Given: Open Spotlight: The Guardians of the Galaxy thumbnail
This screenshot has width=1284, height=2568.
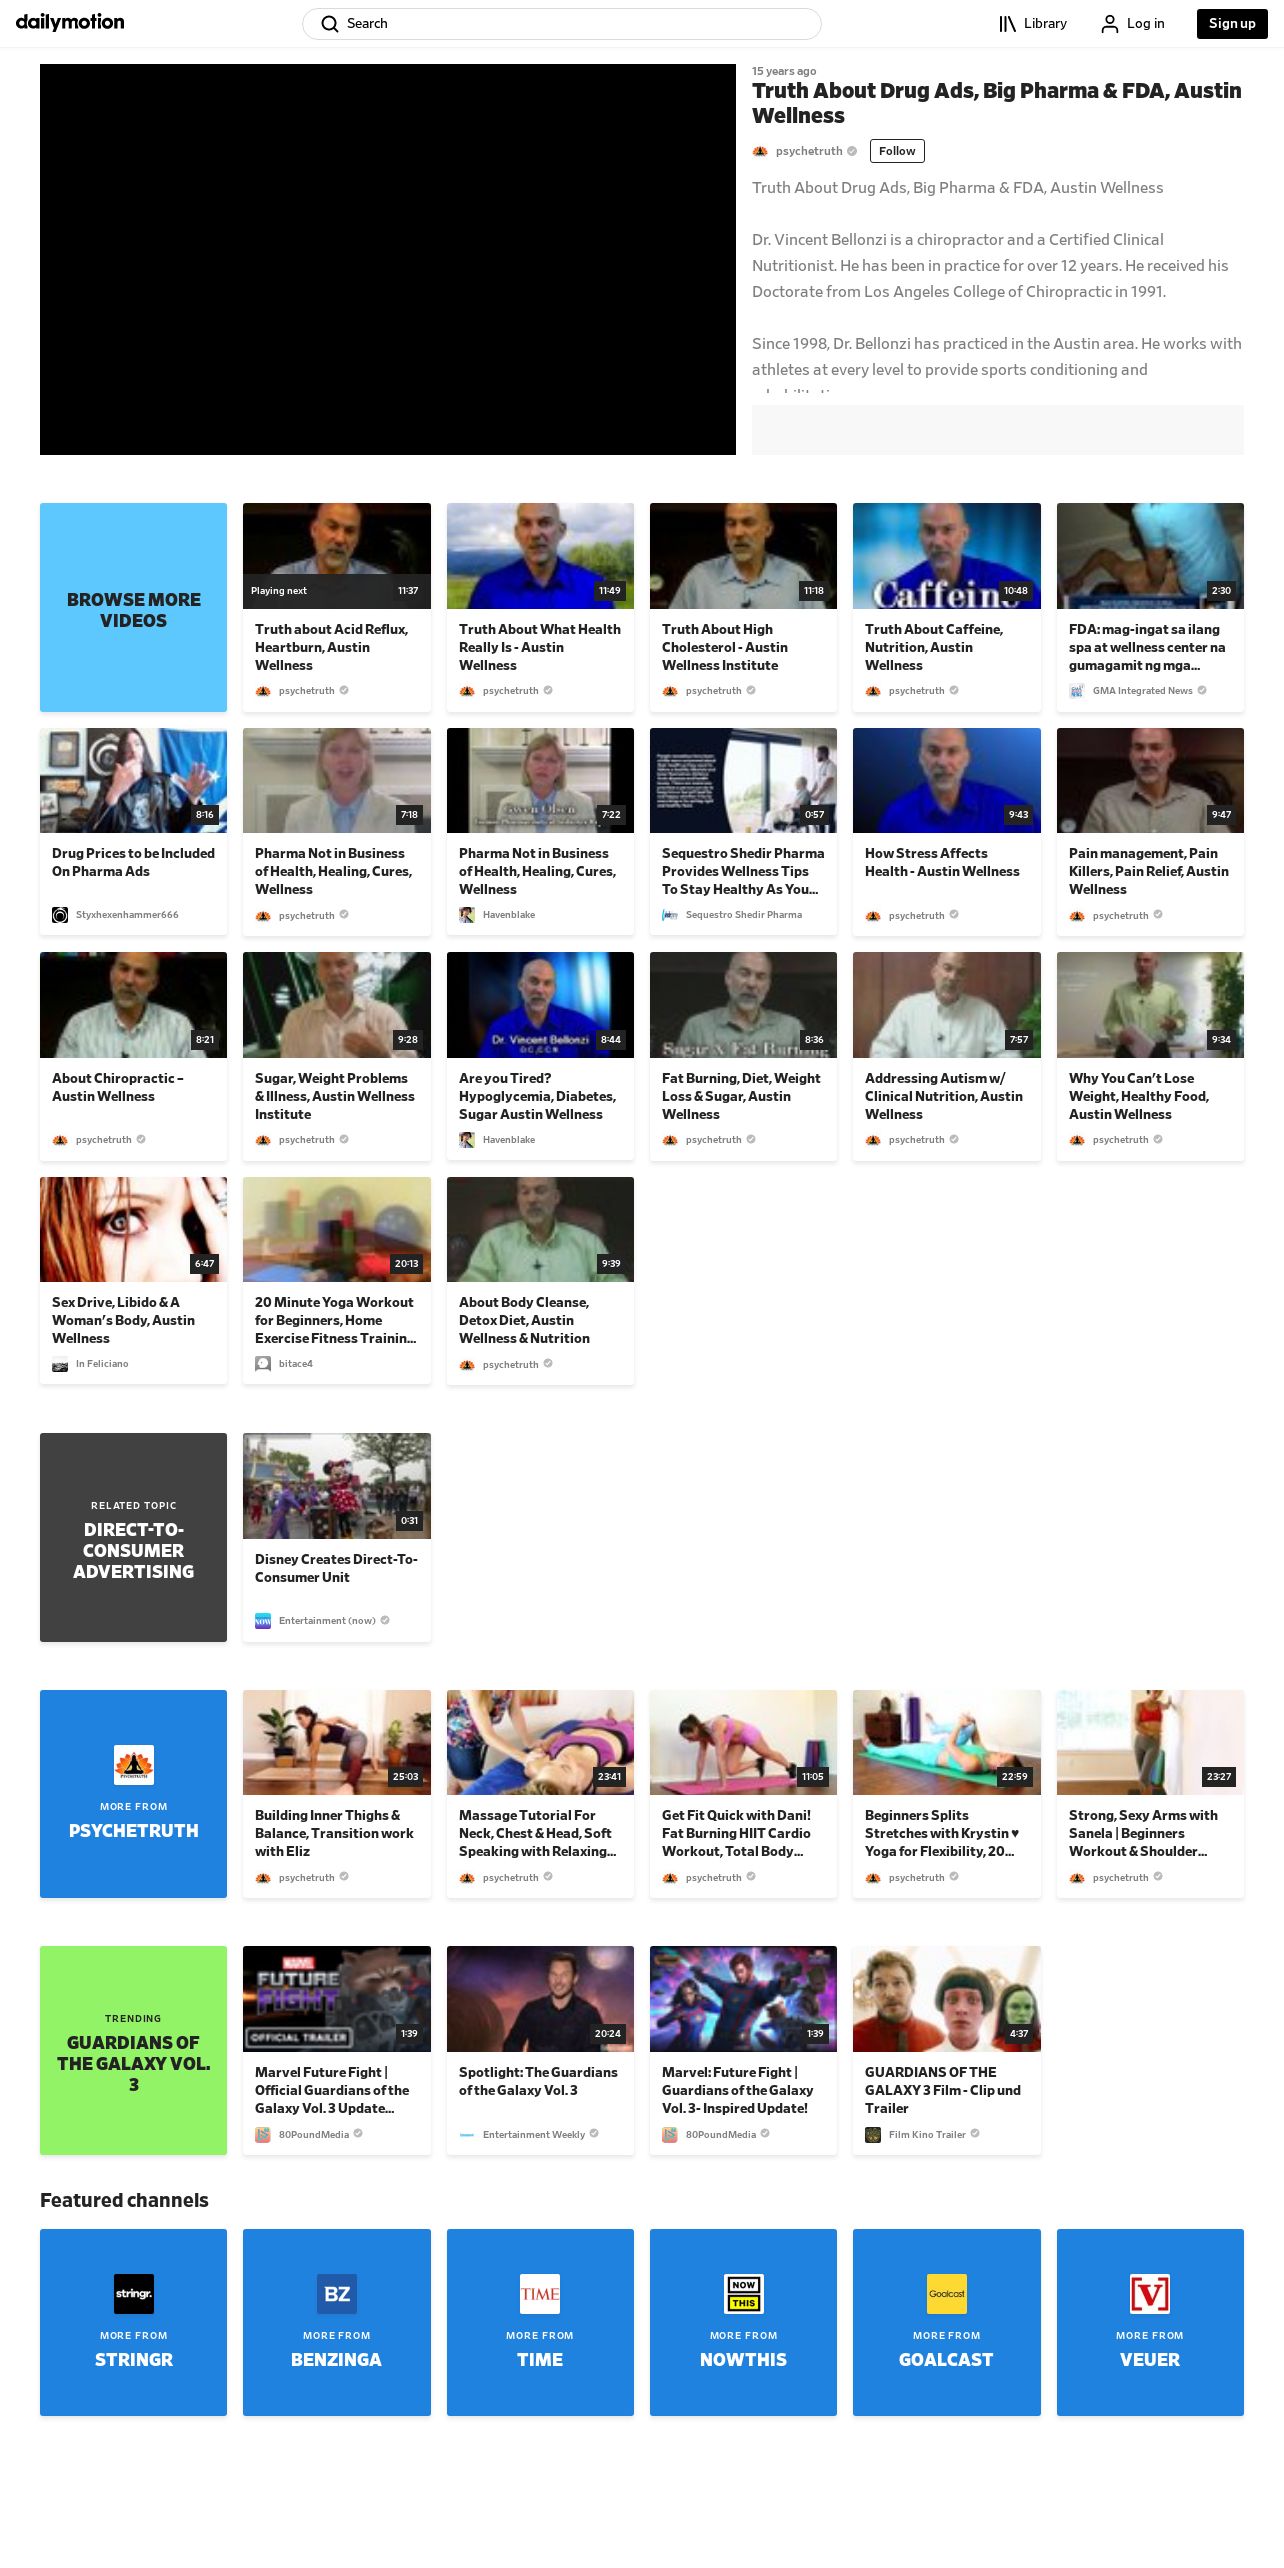Looking at the screenshot, I should (540, 1999).
